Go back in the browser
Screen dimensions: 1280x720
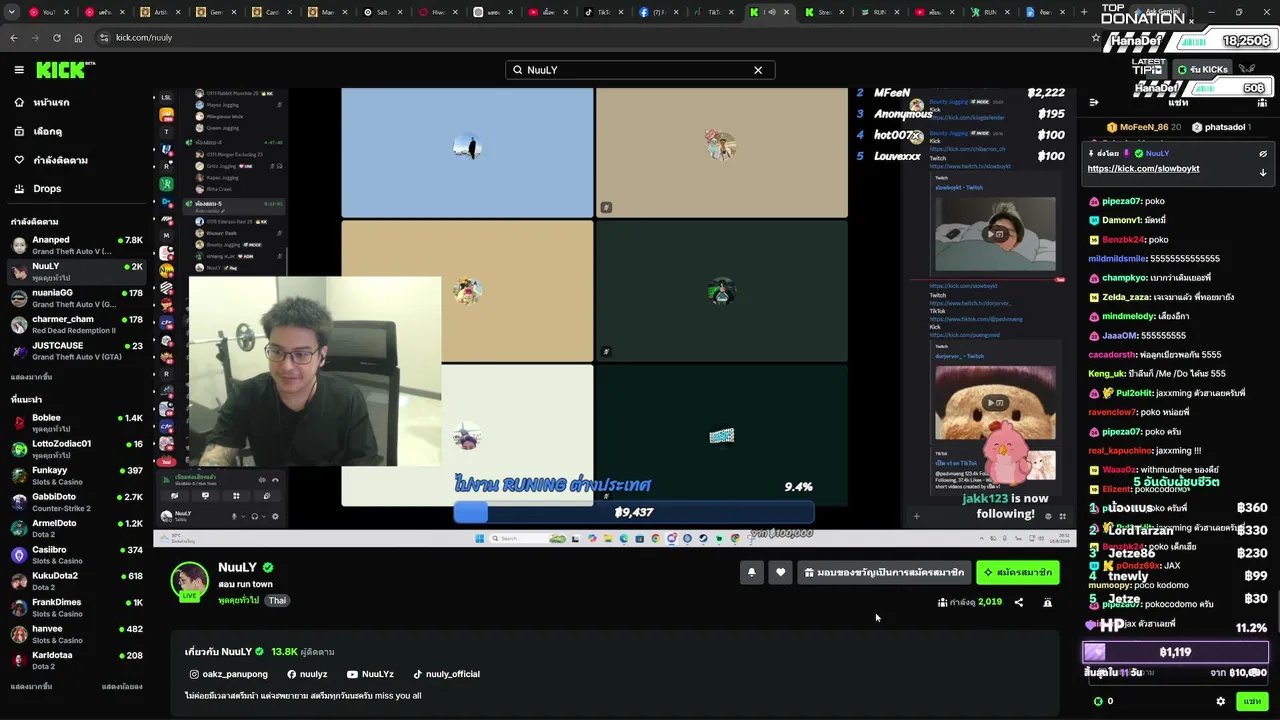pyautogui.click(x=14, y=37)
